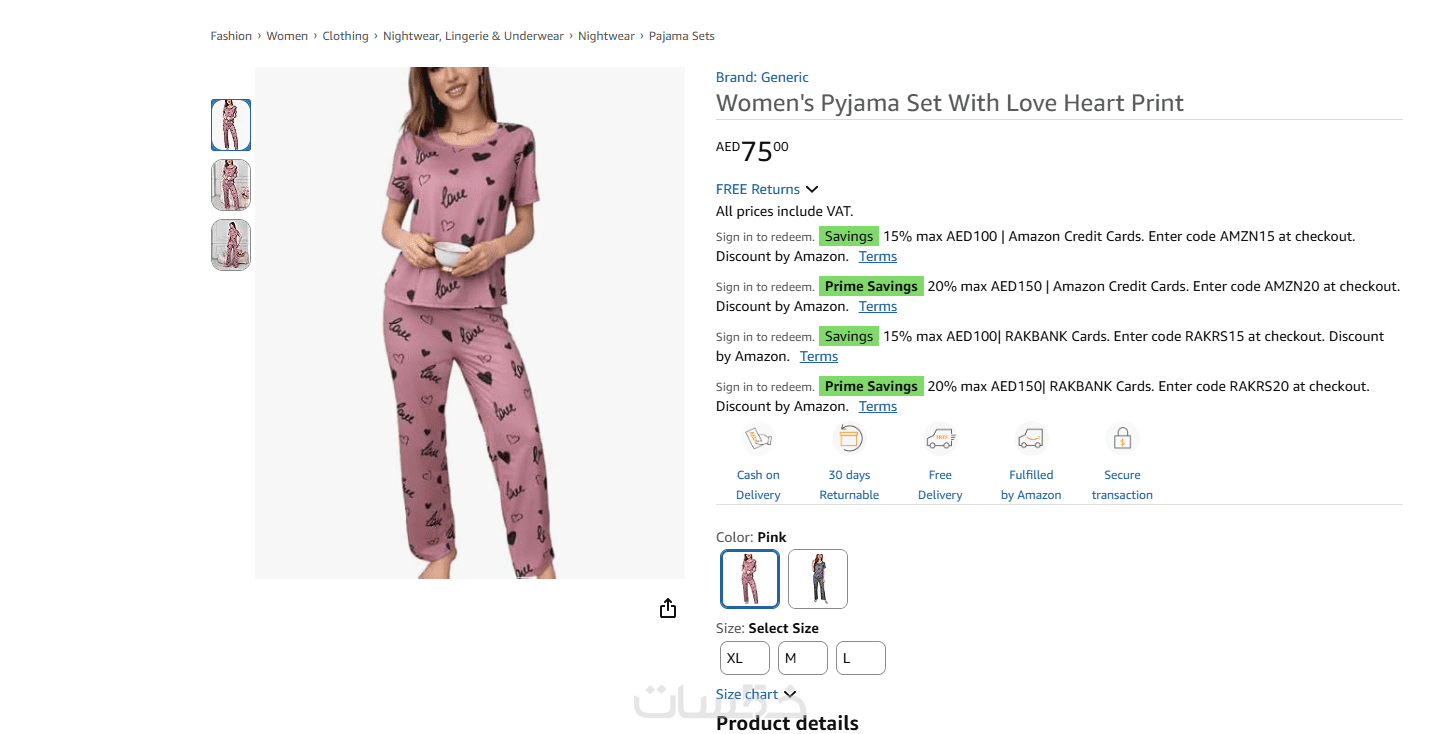Click the 30 days Returnable icon
Image resolution: width=1442 pixels, height=734 pixels.
[x=849, y=439]
